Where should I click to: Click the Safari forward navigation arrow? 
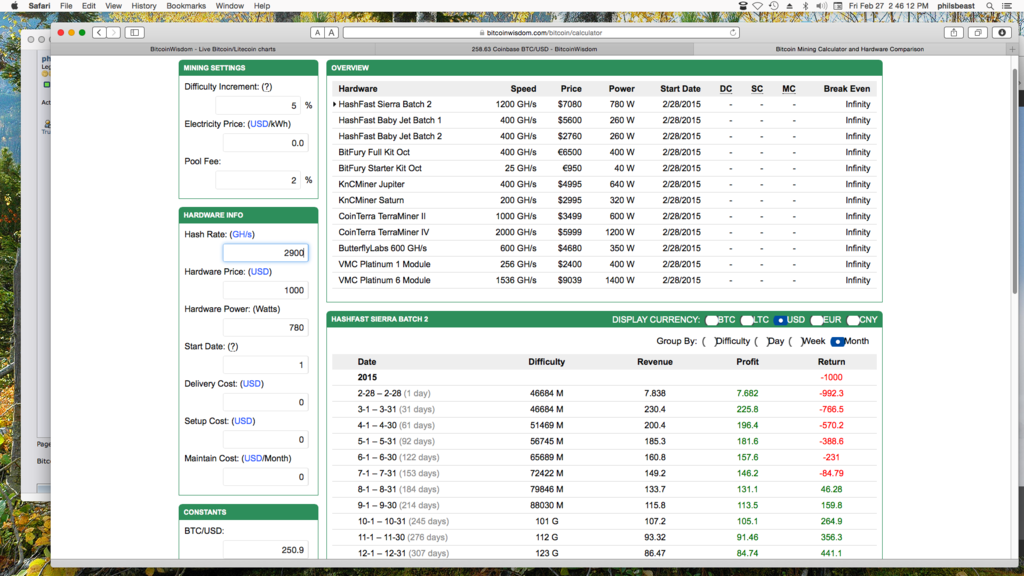[114, 32]
